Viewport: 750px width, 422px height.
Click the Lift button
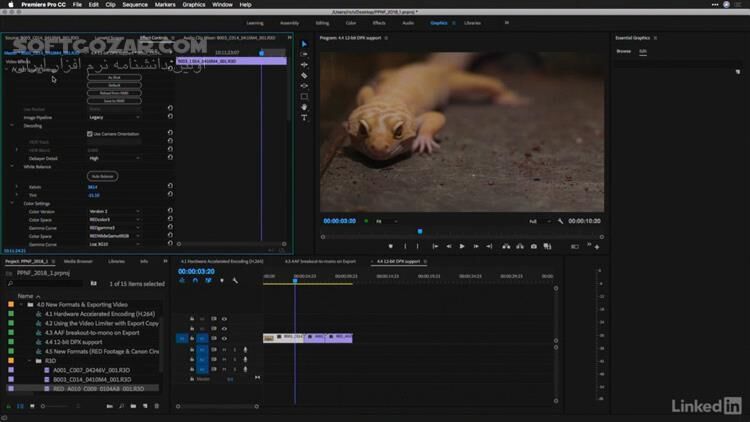click(506, 246)
